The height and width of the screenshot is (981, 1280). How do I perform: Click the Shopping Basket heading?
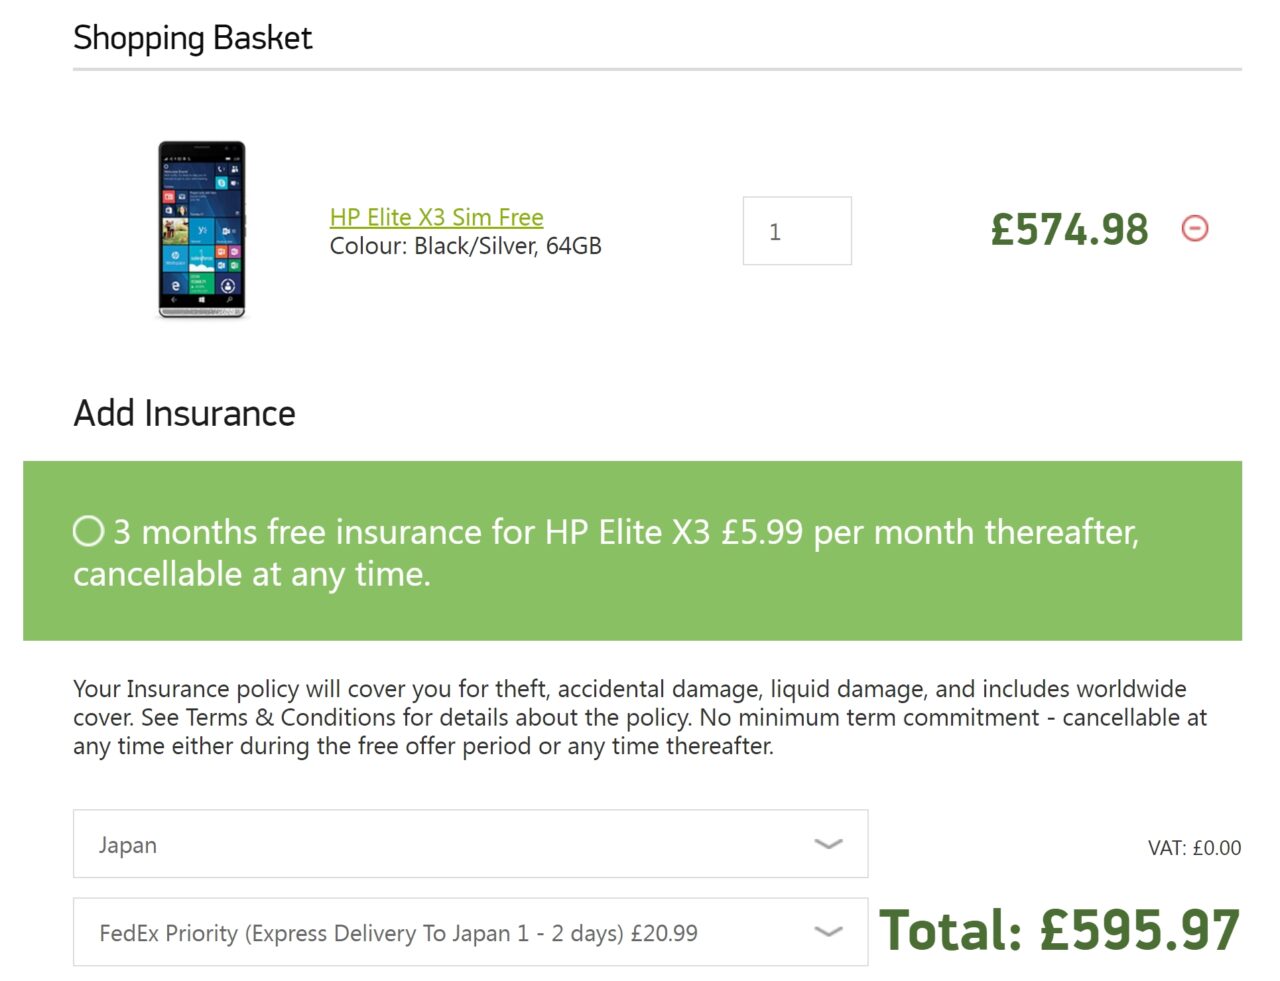coord(193,38)
